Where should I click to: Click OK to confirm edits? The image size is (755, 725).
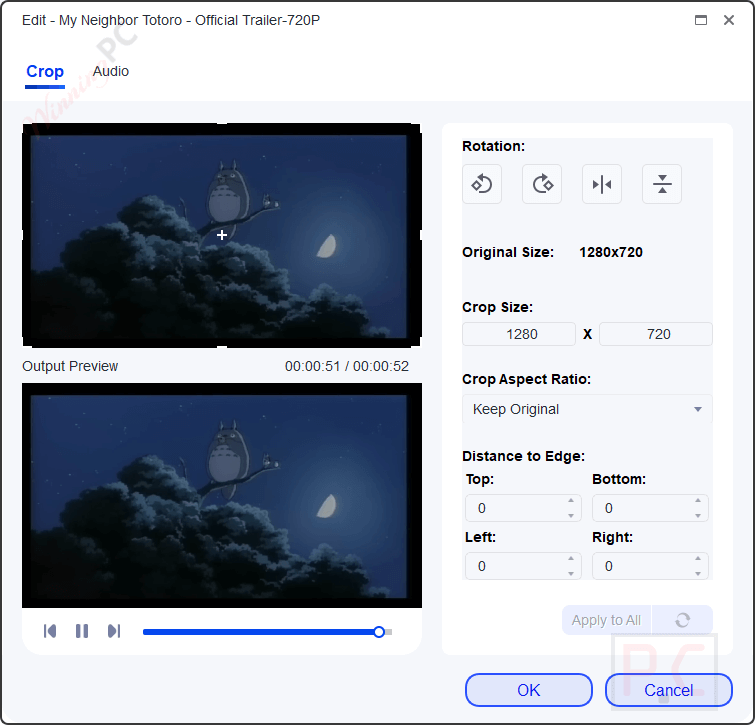click(x=529, y=690)
